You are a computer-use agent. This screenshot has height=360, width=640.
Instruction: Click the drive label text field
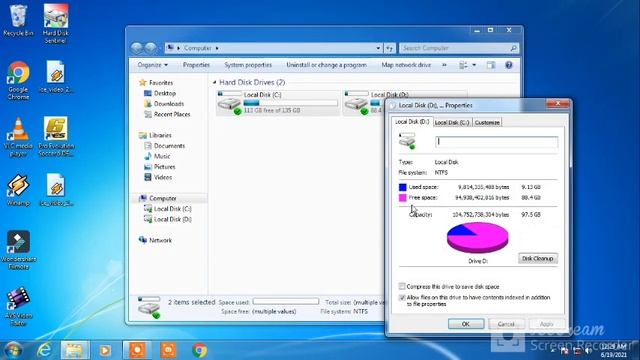click(x=496, y=142)
